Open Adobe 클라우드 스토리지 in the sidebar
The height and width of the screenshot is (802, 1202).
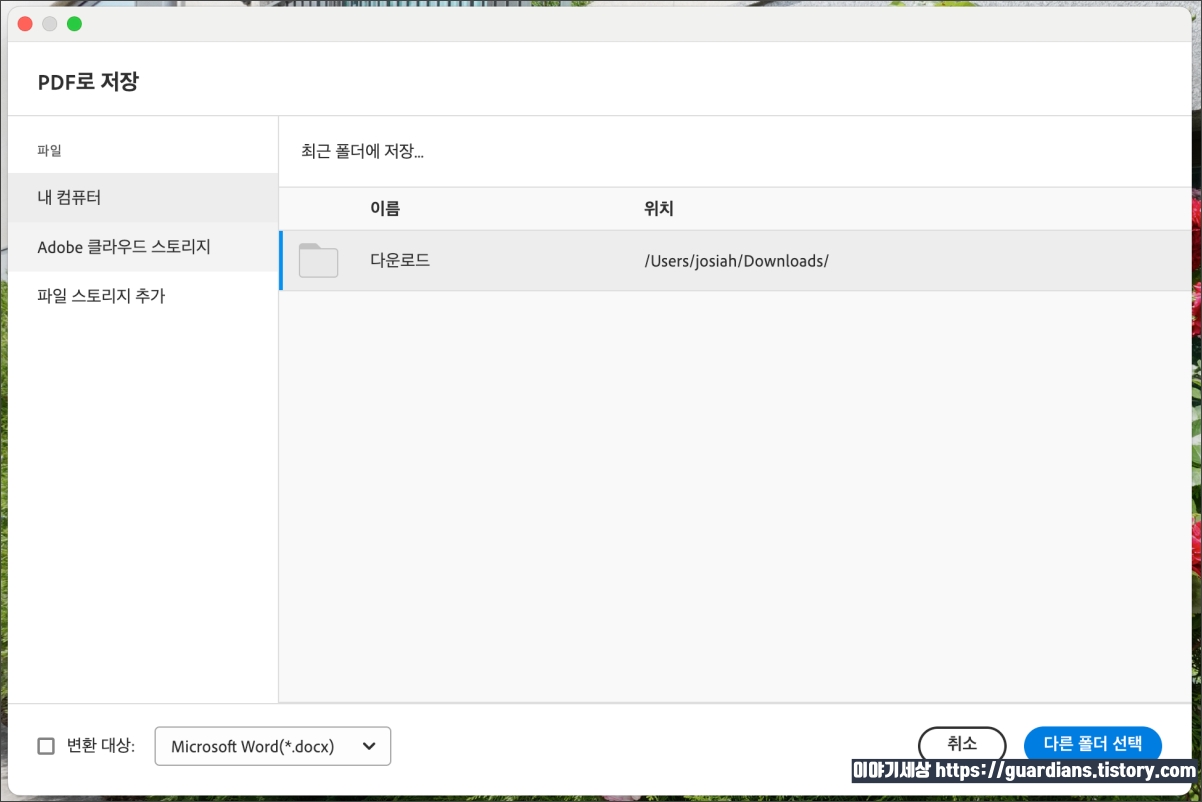(143, 247)
